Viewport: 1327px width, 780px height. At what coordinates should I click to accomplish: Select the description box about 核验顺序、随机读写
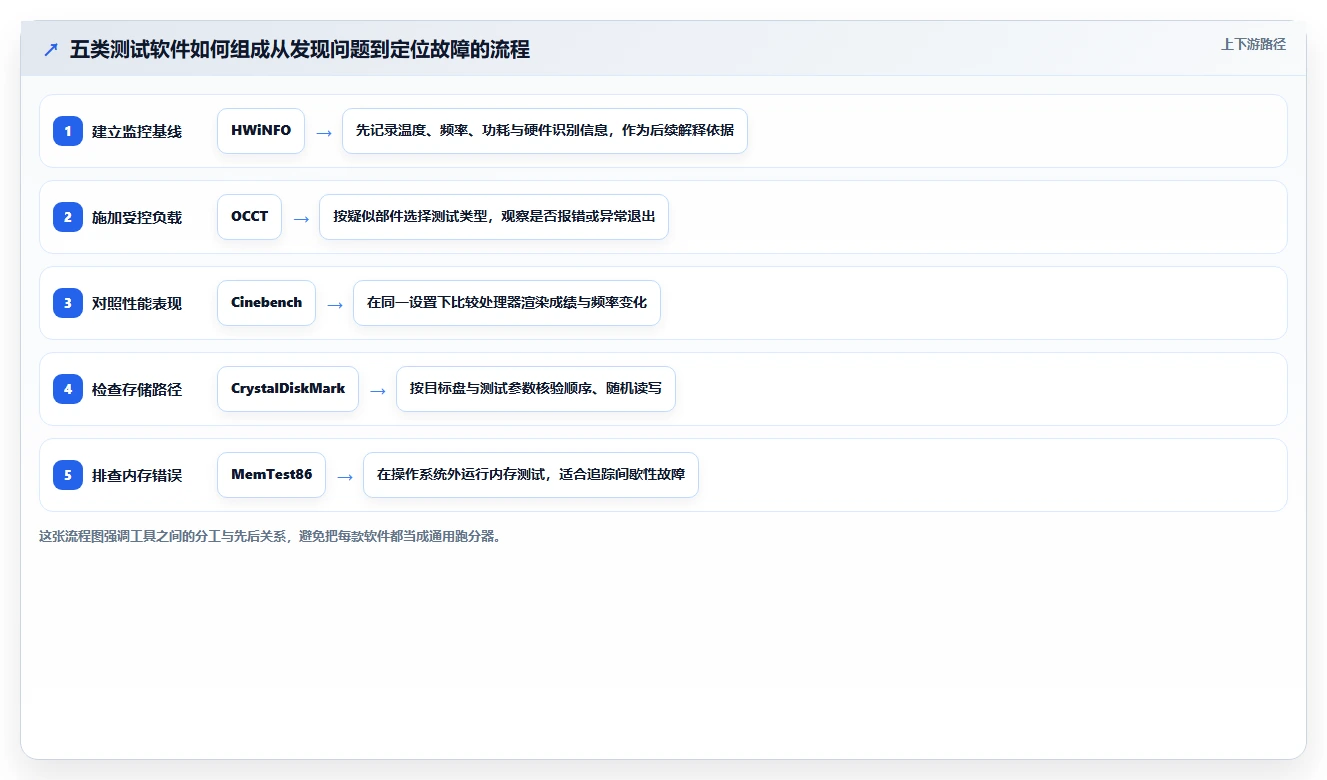pos(536,389)
